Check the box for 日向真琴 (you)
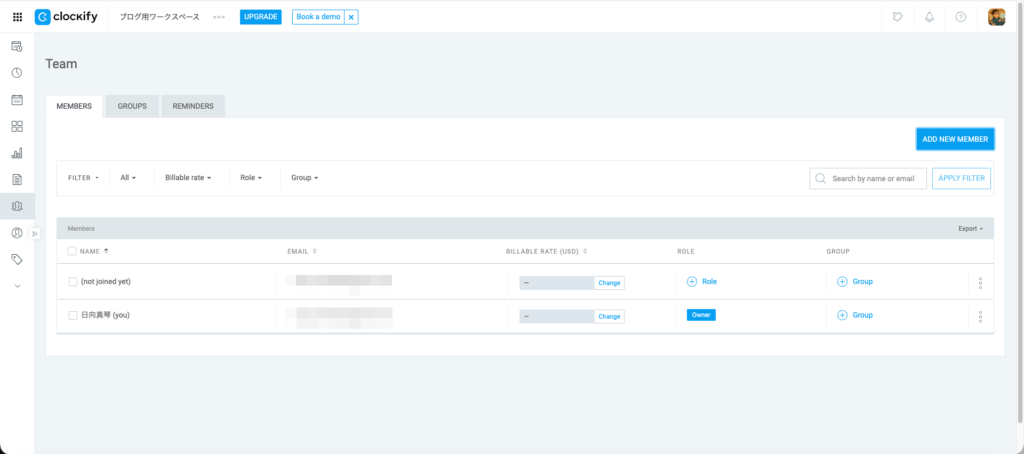 [x=73, y=315]
